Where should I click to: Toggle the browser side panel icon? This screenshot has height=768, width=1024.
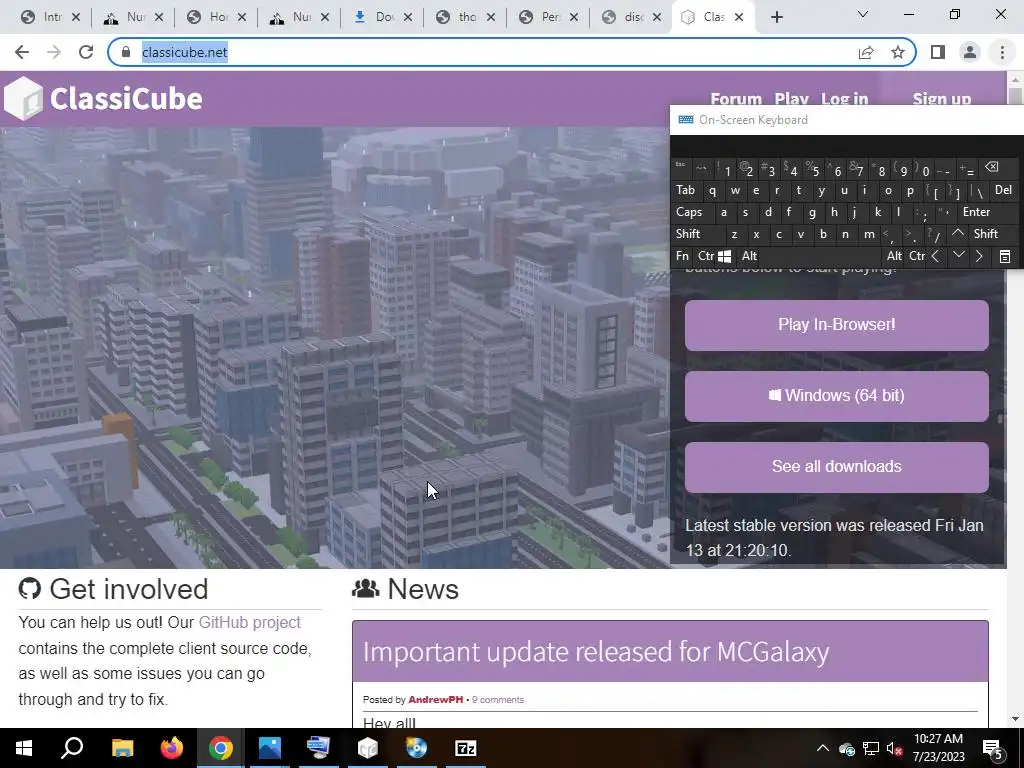938,52
